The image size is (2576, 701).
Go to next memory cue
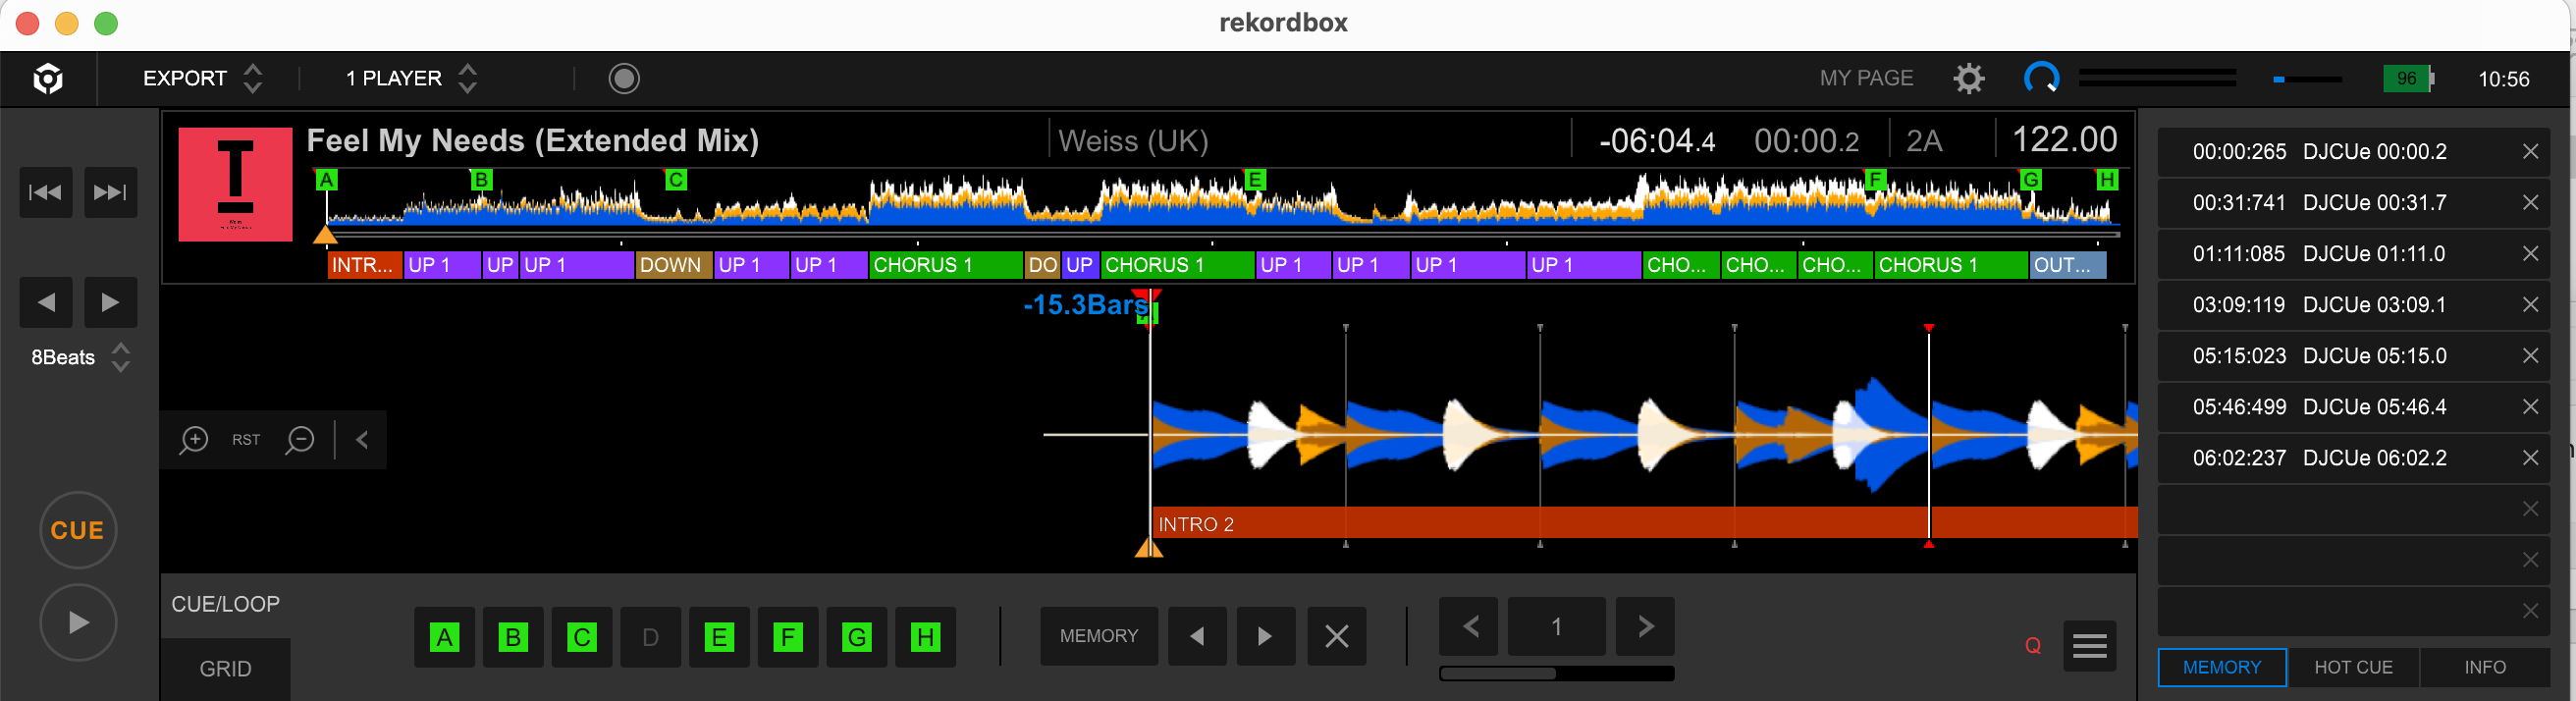click(x=1266, y=636)
